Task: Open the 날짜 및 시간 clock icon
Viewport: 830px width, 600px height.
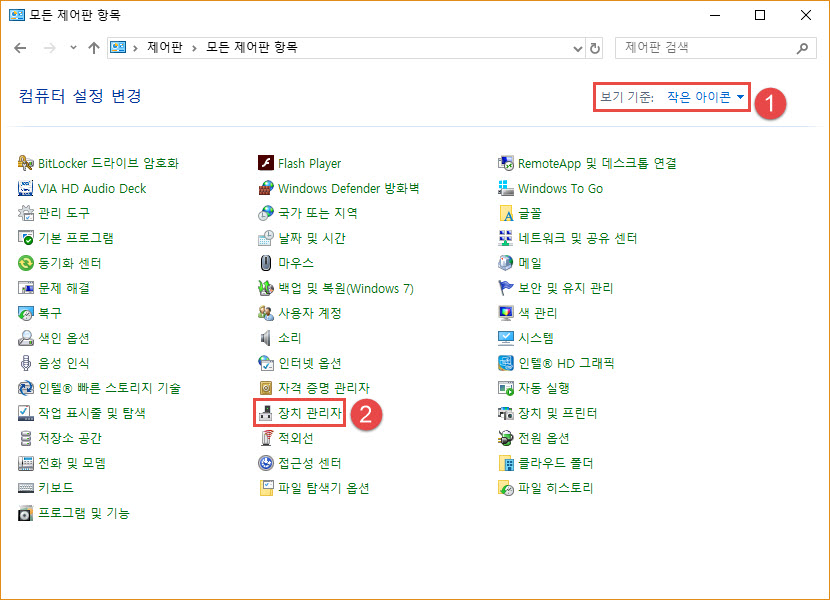Action: [x=266, y=238]
